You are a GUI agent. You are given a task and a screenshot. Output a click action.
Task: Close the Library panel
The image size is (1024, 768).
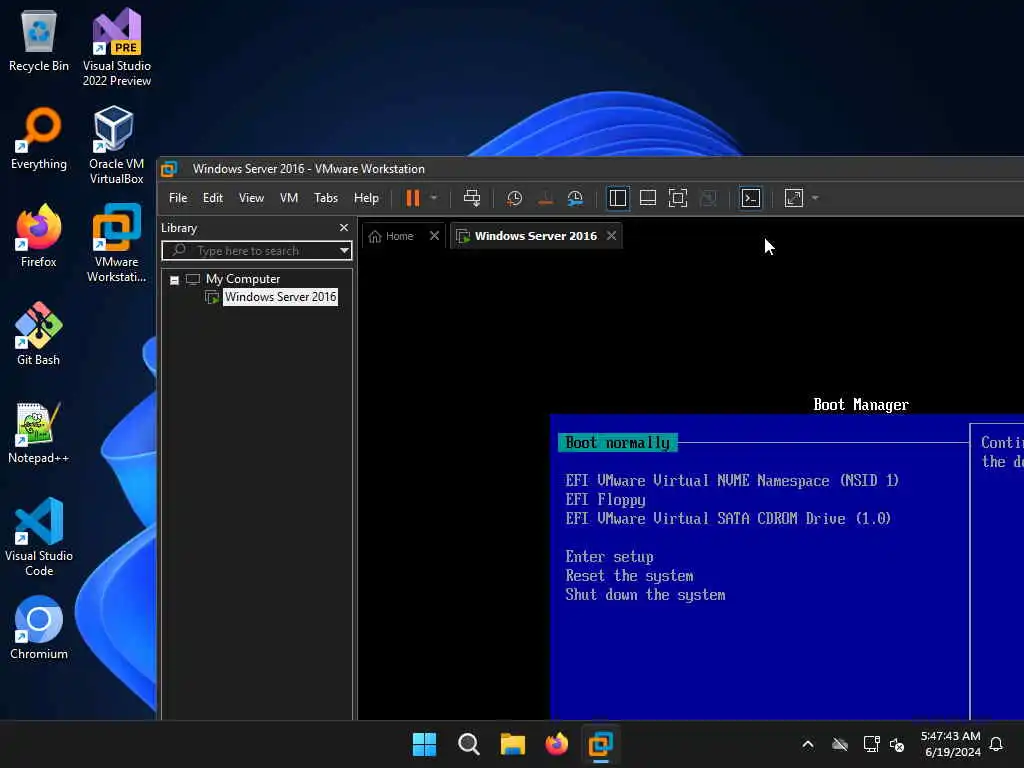(344, 227)
